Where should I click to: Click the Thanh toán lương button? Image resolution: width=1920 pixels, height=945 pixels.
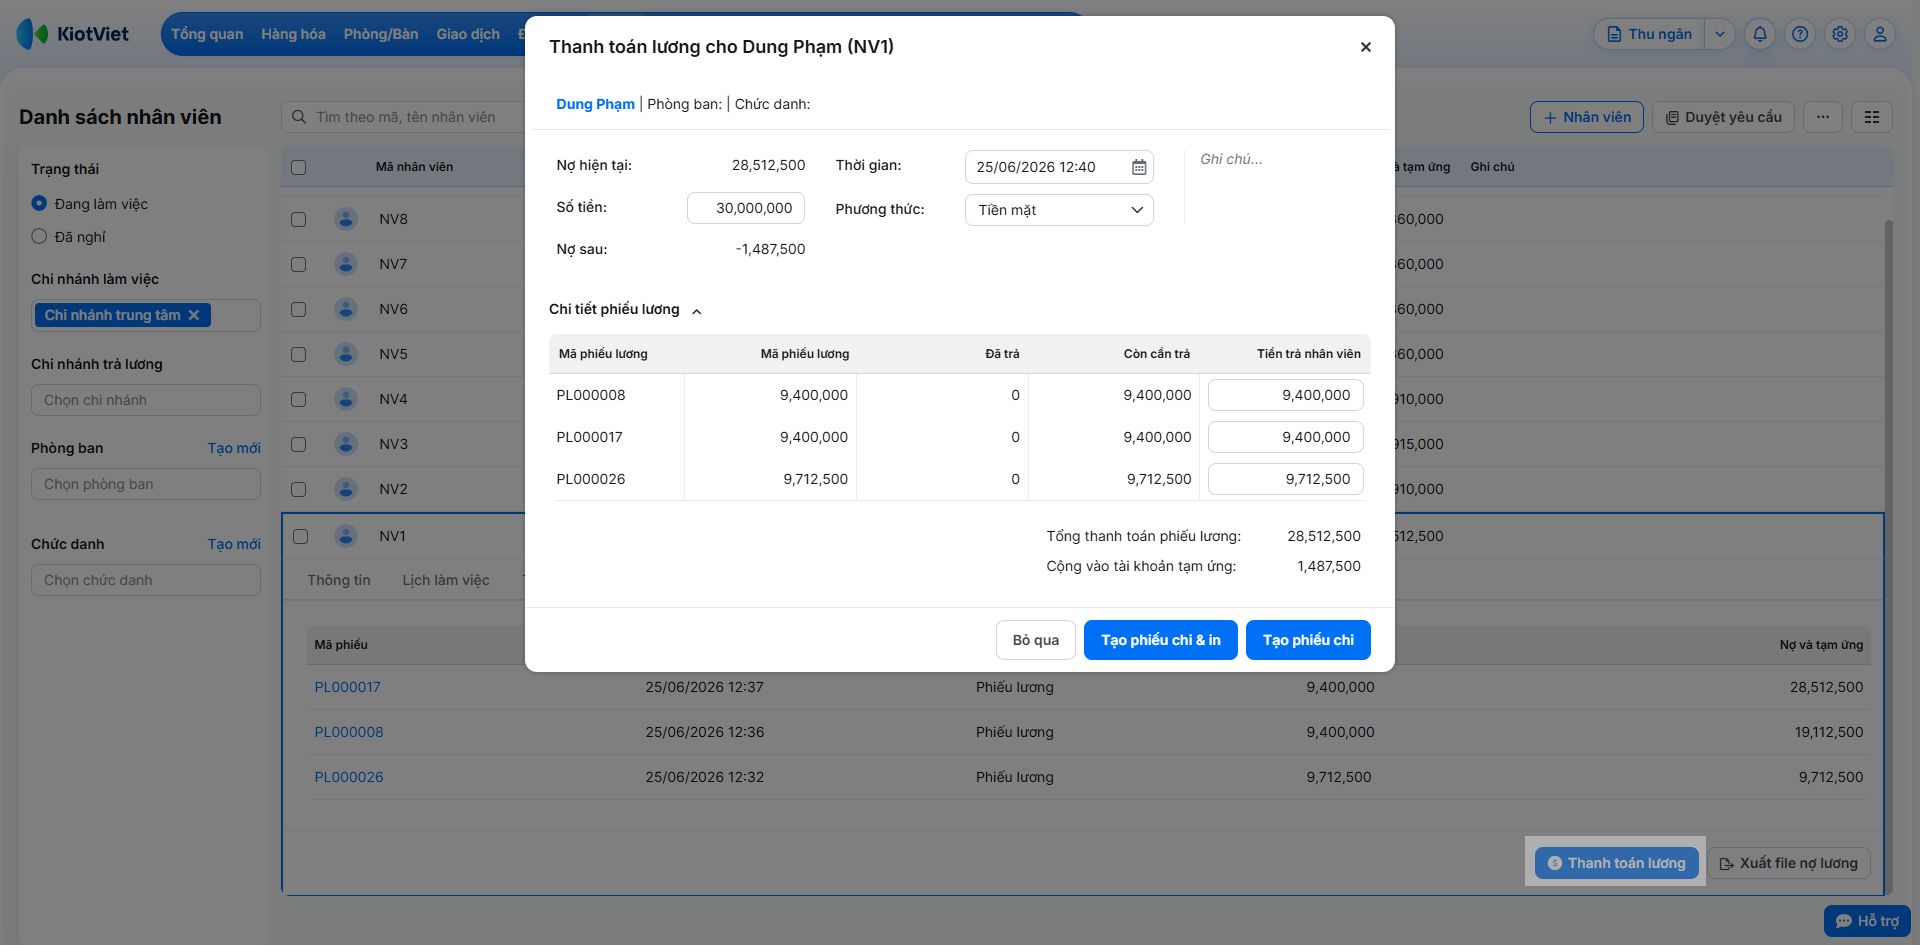coord(1616,863)
